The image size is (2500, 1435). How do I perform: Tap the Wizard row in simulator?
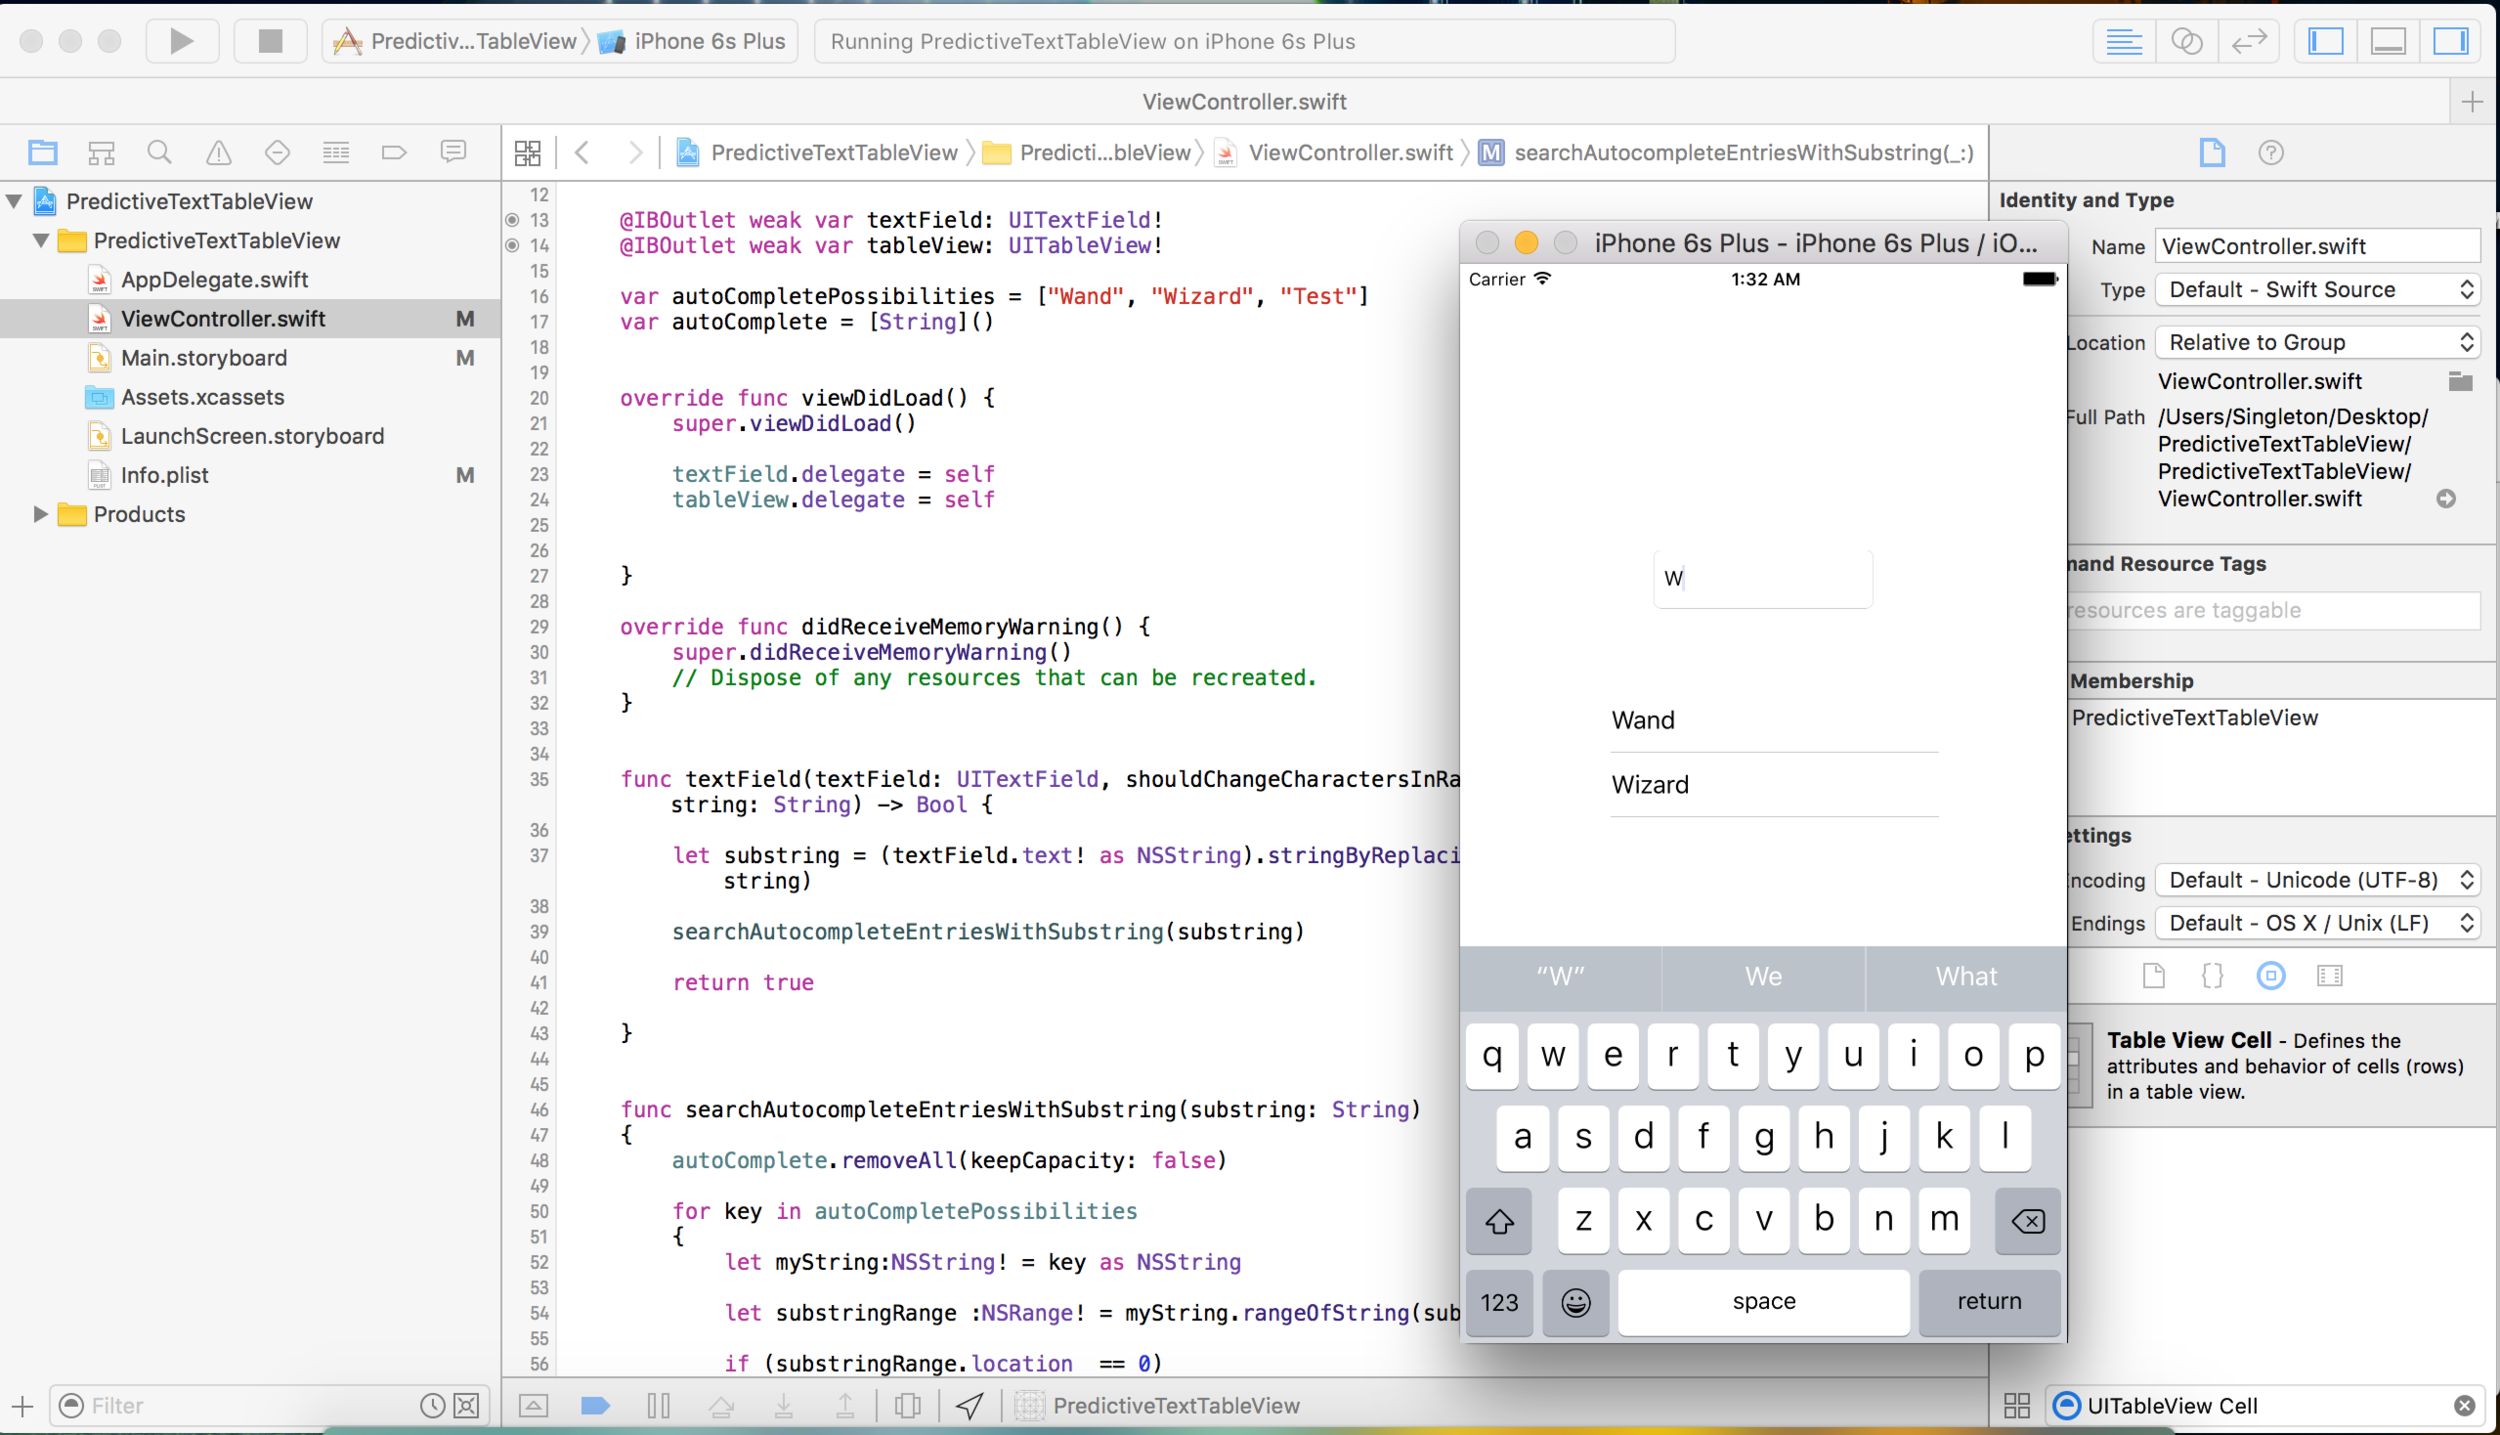pos(1774,785)
